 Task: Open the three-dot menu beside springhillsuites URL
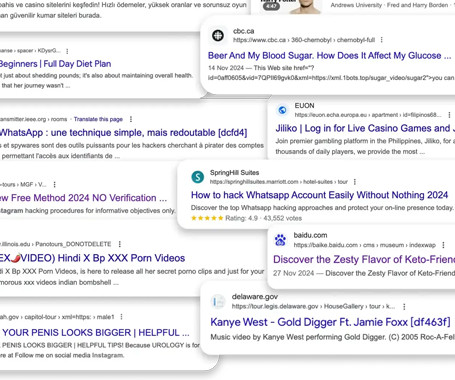tap(355, 182)
